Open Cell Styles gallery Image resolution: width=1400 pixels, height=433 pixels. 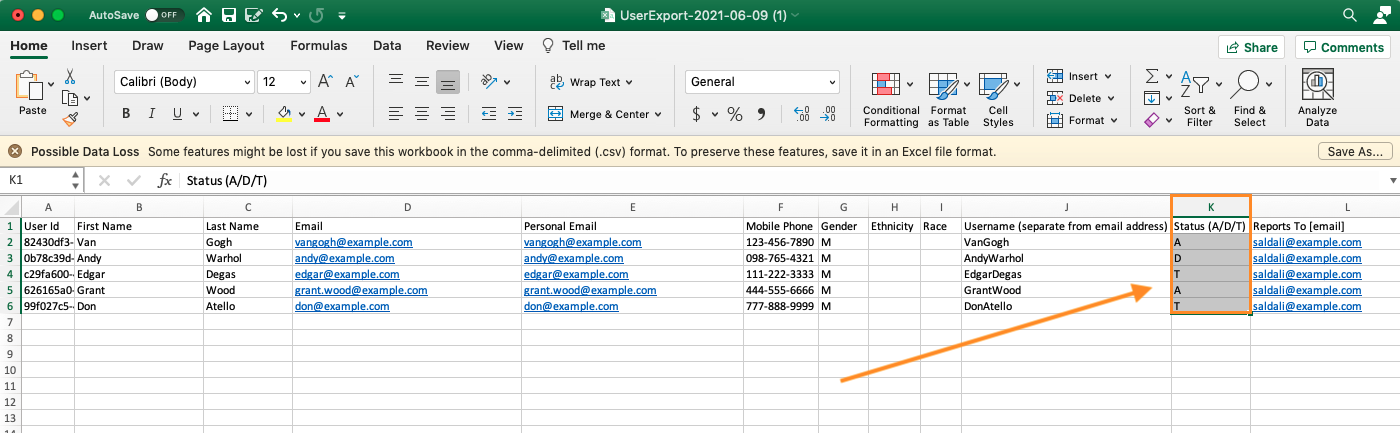(x=997, y=99)
